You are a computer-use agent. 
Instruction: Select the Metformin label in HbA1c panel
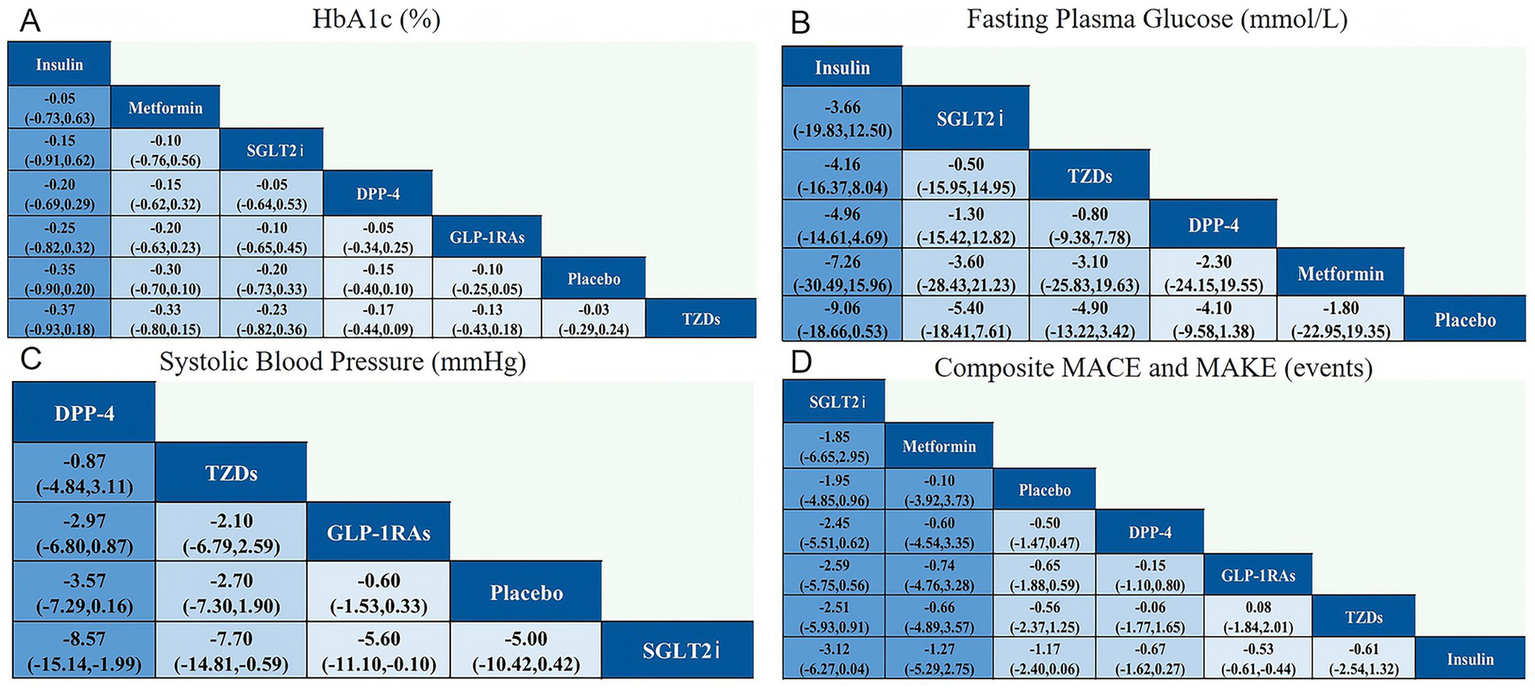point(165,107)
